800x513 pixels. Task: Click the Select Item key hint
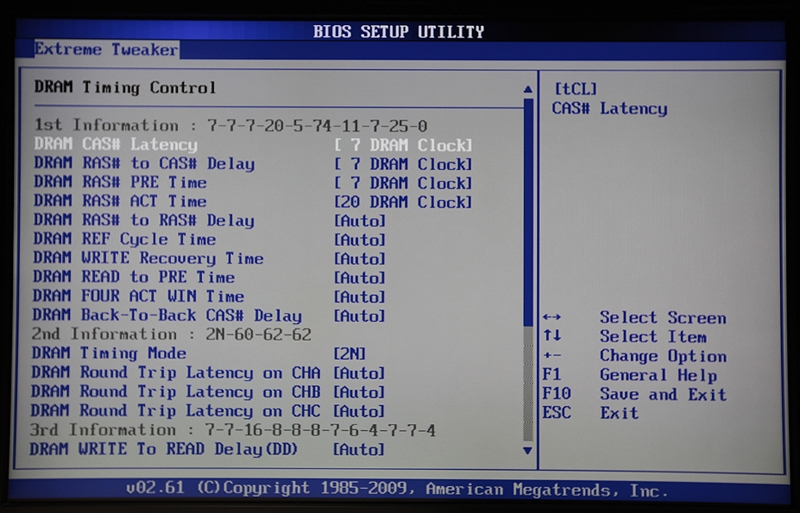coord(624,336)
